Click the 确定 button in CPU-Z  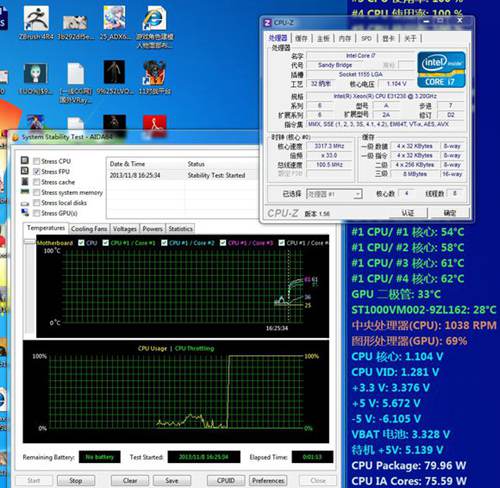click(450, 212)
